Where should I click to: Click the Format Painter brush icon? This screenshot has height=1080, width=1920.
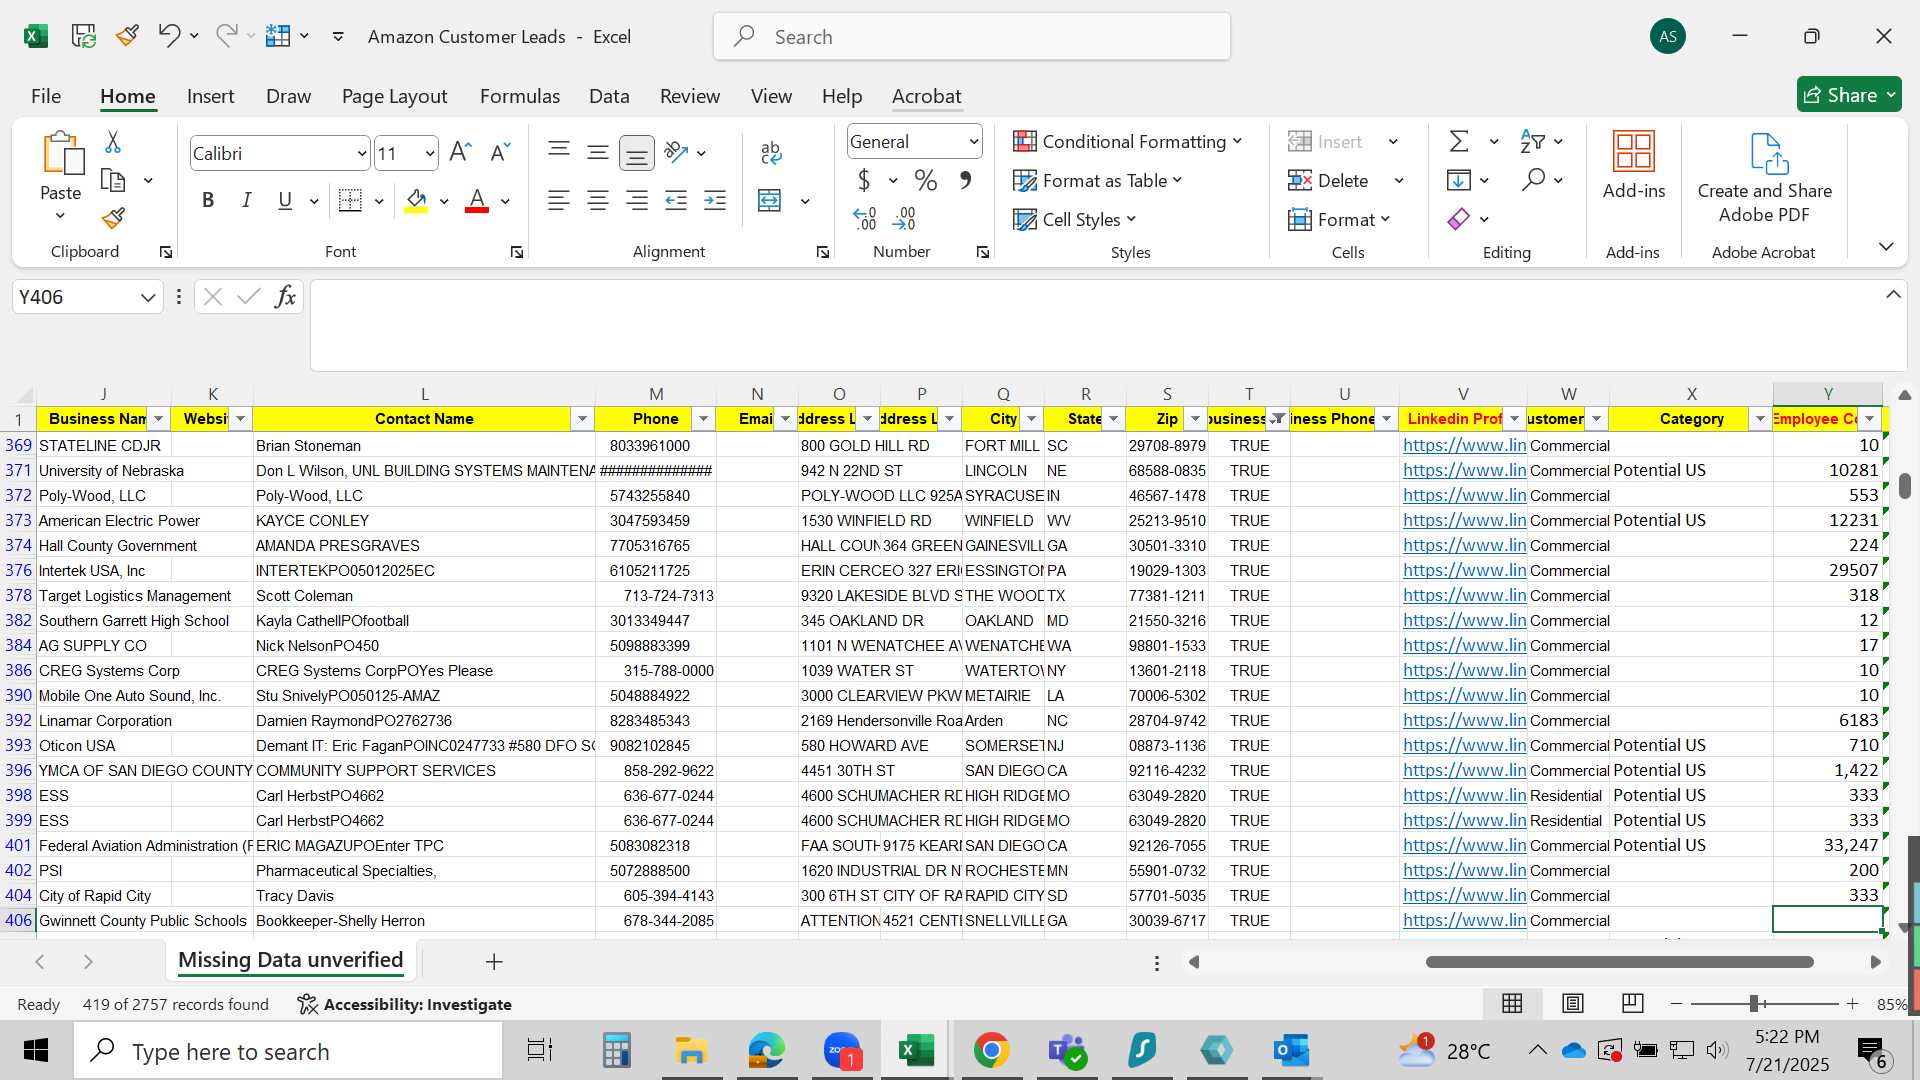coord(113,217)
